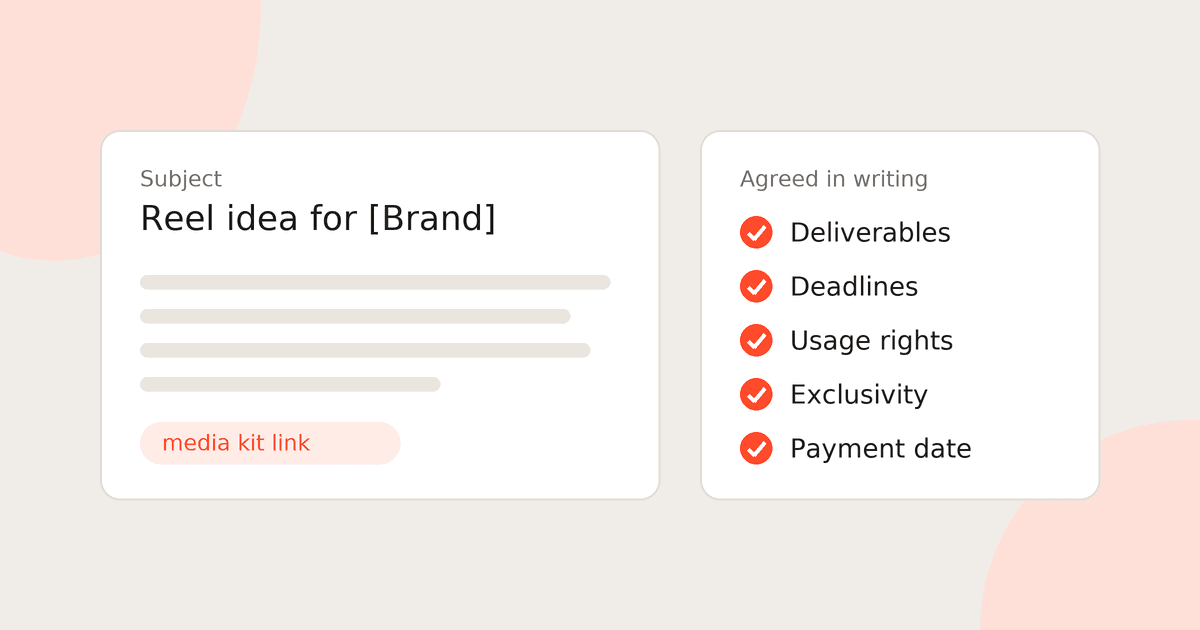Click the Agreed in writing heading
Image resolution: width=1200 pixels, height=630 pixels.
(x=834, y=179)
